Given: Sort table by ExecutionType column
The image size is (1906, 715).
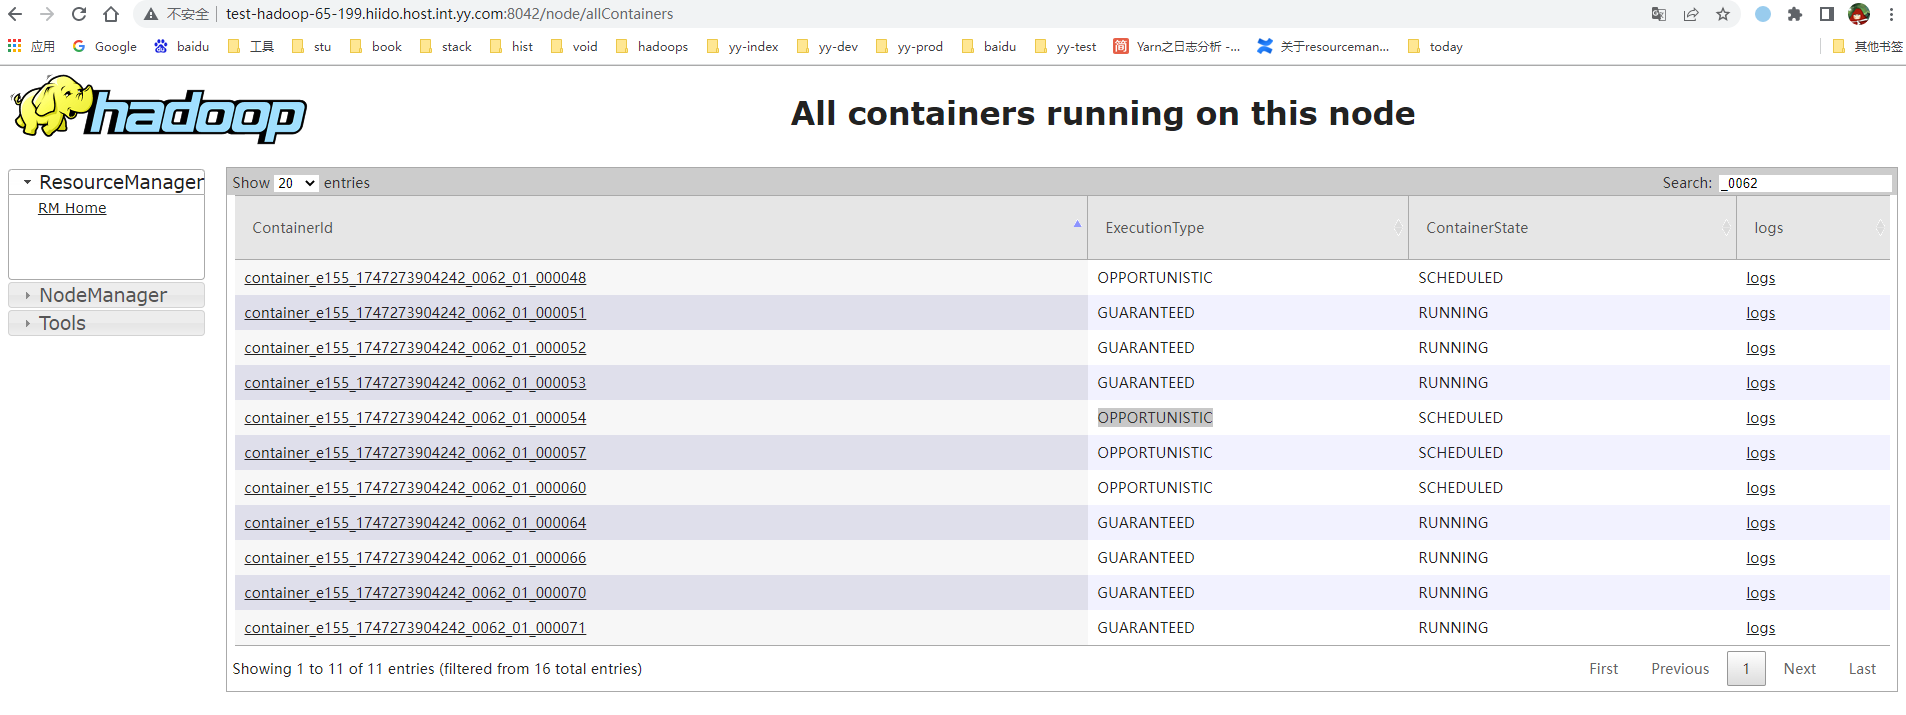Looking at the screenshot, I should 1248,228.
